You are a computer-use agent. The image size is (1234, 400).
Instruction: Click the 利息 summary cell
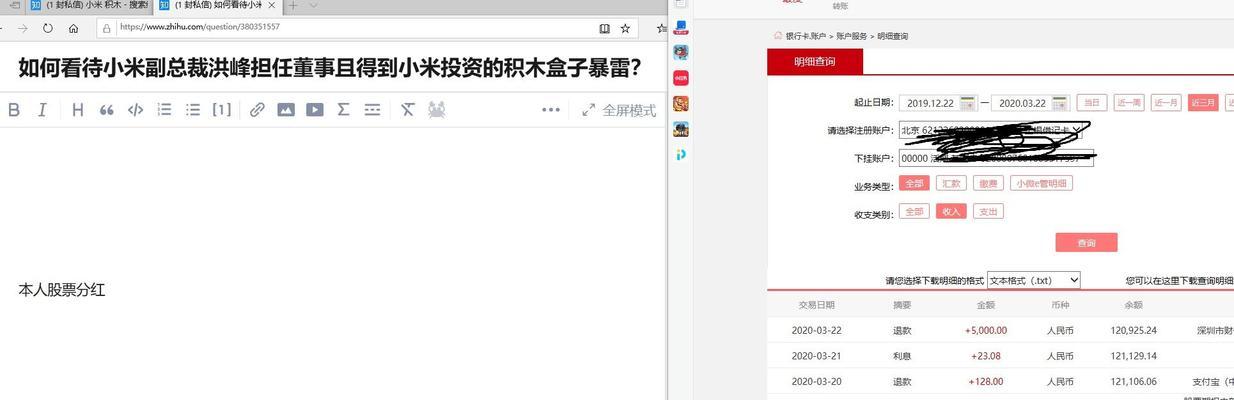point(902,356)
